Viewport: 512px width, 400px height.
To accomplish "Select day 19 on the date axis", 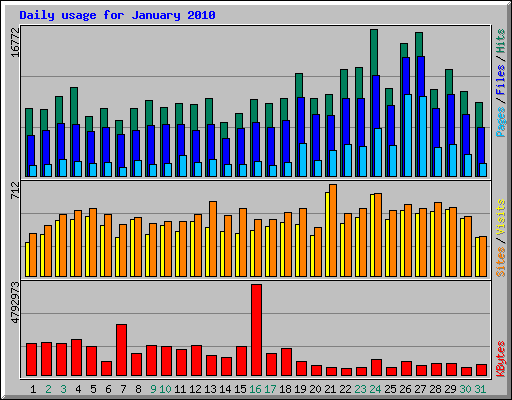I will point(300,389).
